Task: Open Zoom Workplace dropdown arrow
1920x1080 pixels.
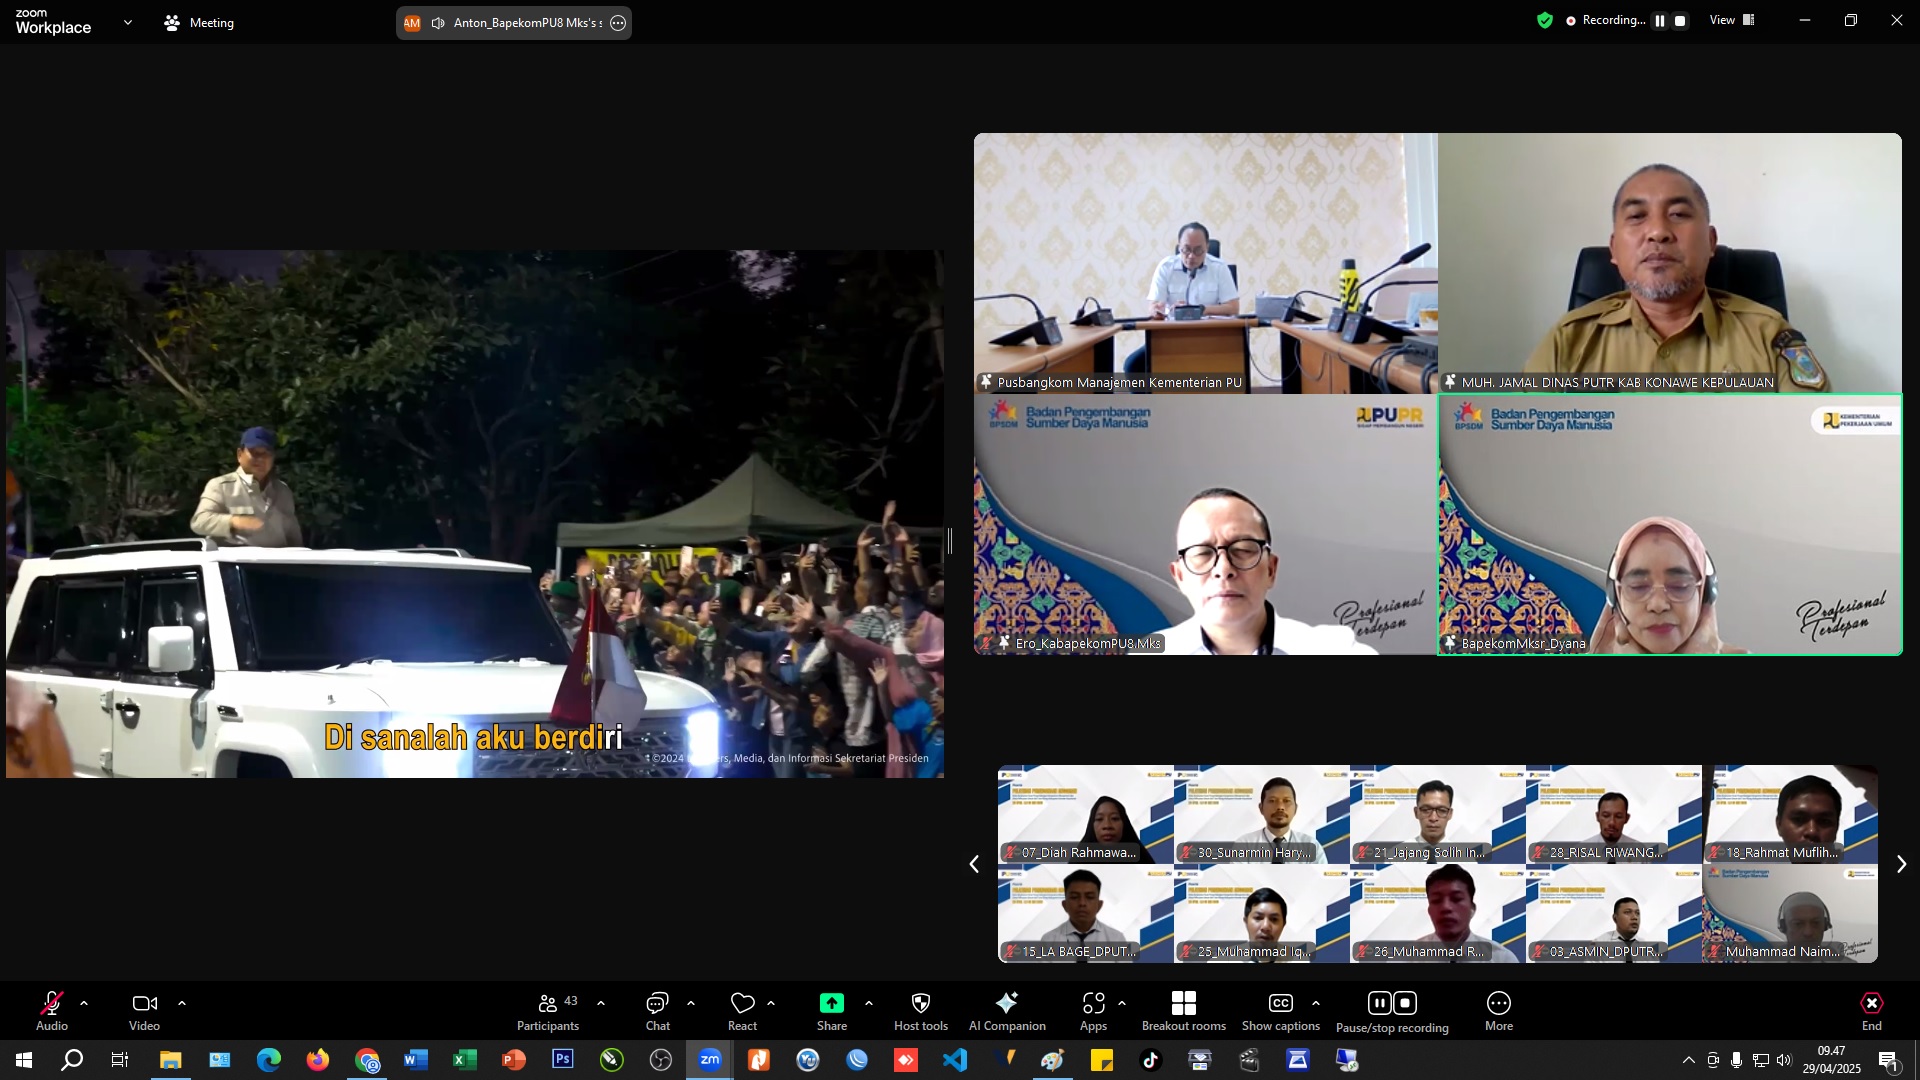Action: coord(128,22)
